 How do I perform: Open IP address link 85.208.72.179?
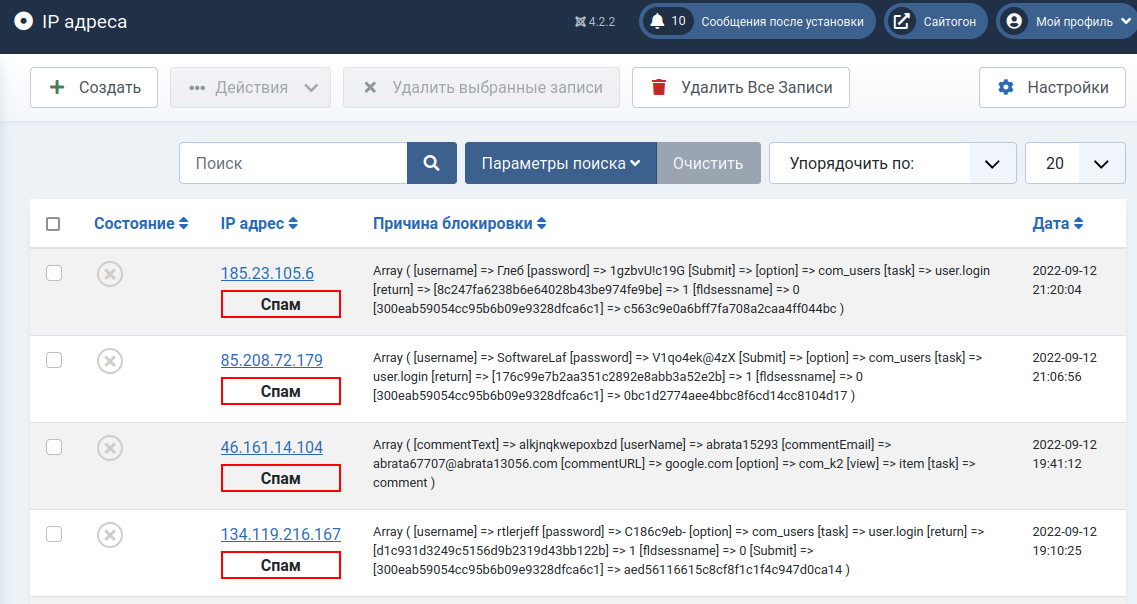click(x=271, y=360)
